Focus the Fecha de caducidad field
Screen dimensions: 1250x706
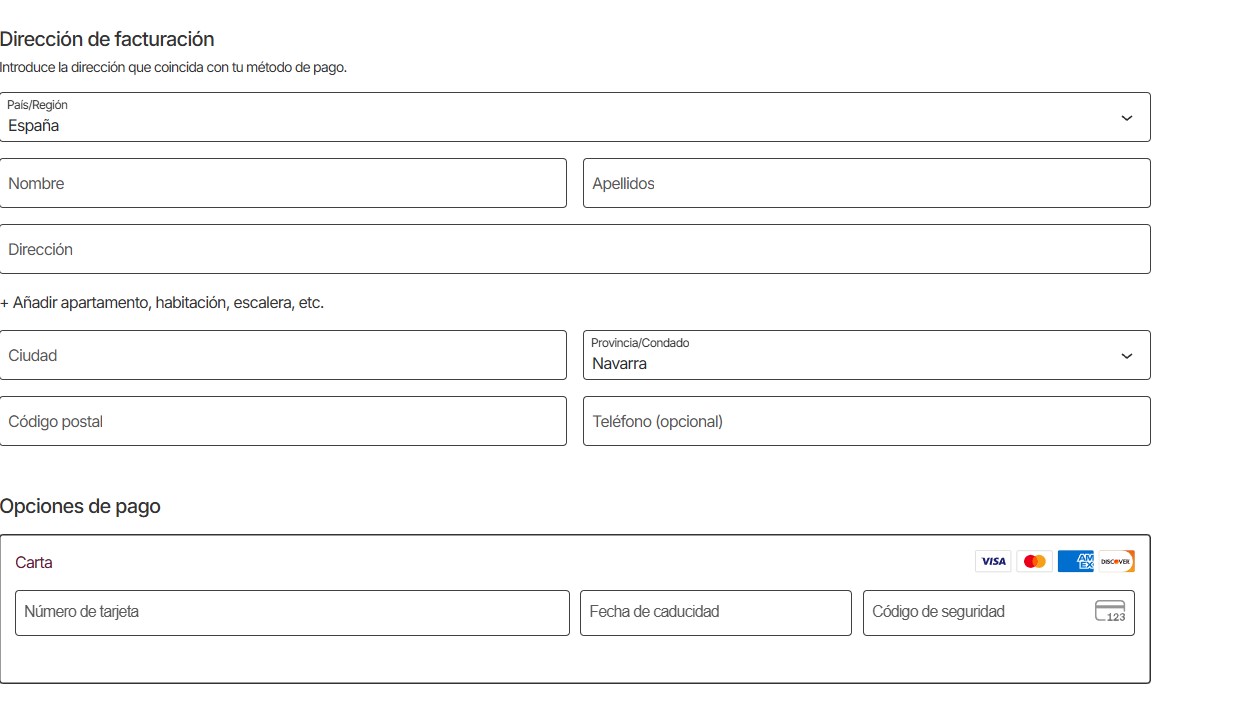pos(715,612)
